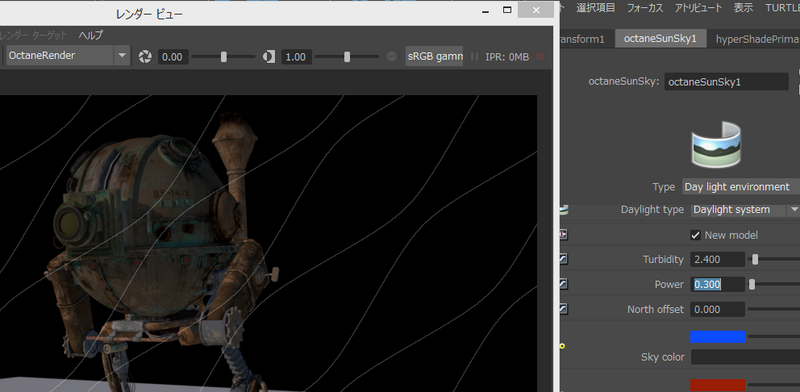Screen dimensions: 800x392
Task: Click the gamma slider handle
Action: tap(347, 57)
